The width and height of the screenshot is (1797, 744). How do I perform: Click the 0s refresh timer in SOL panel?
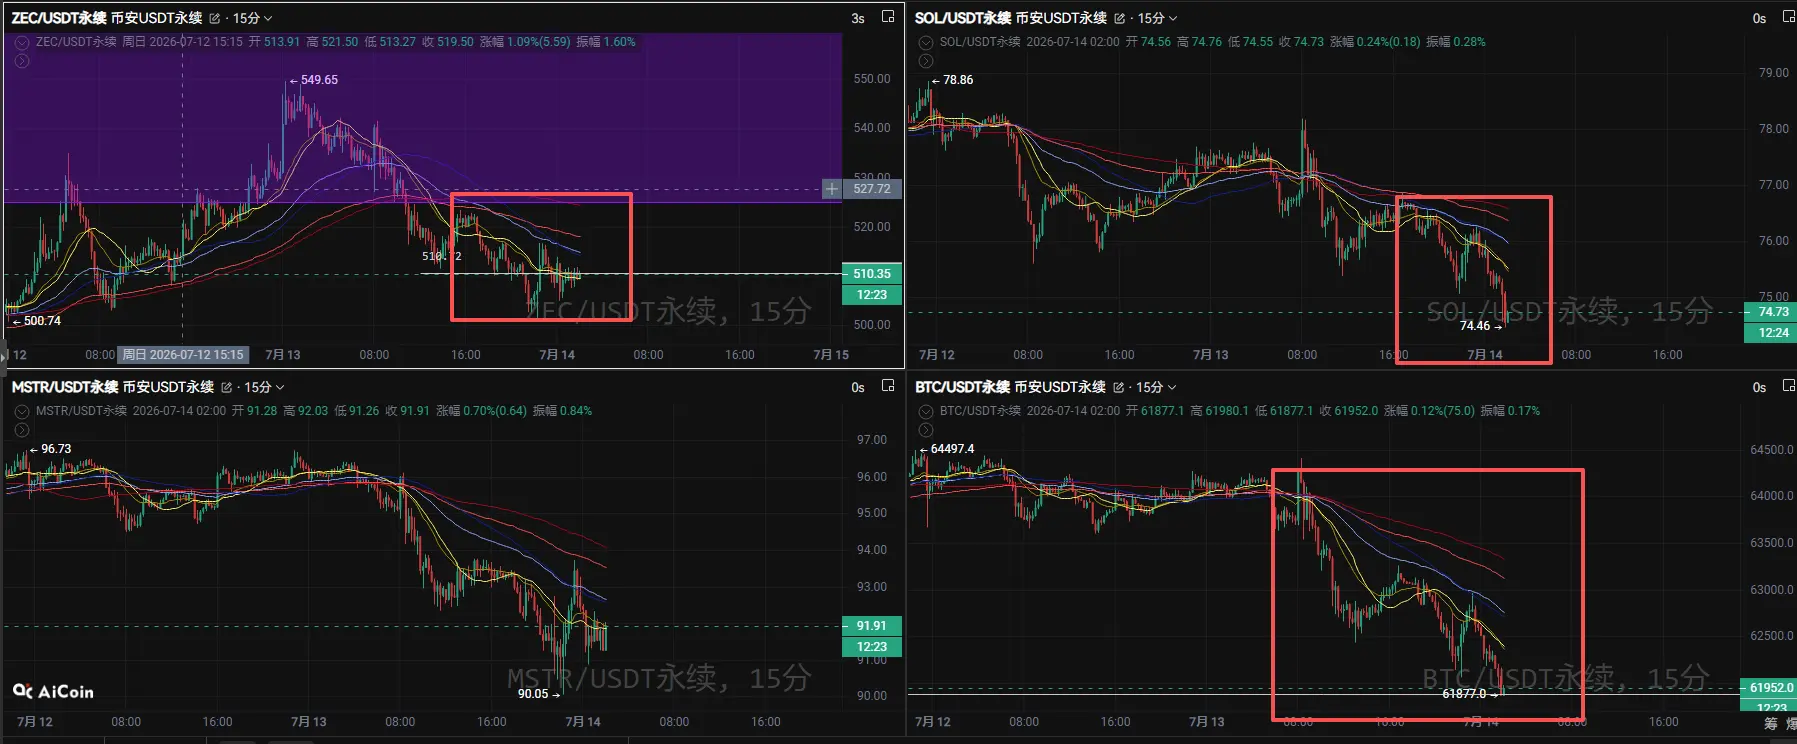pos(1760,18)
